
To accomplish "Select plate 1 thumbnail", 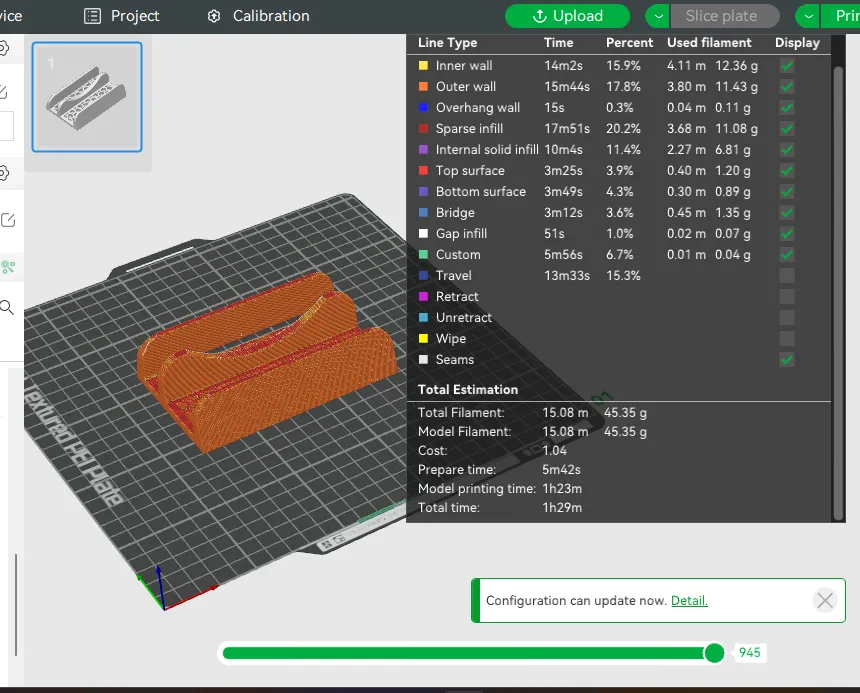I will click(87, 97).
